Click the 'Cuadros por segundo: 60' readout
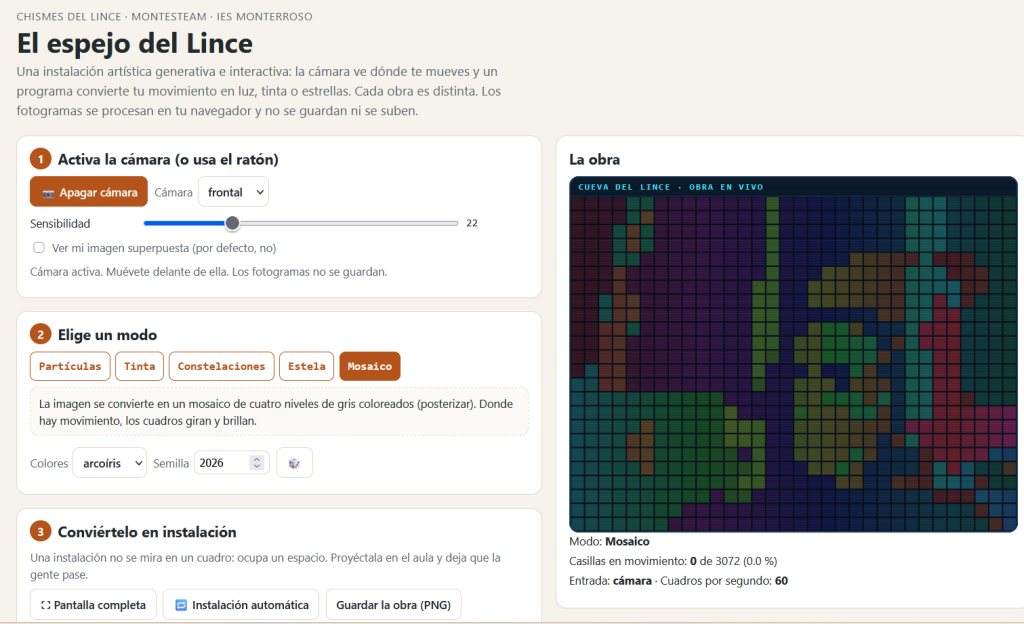 [x=724, y=580]
